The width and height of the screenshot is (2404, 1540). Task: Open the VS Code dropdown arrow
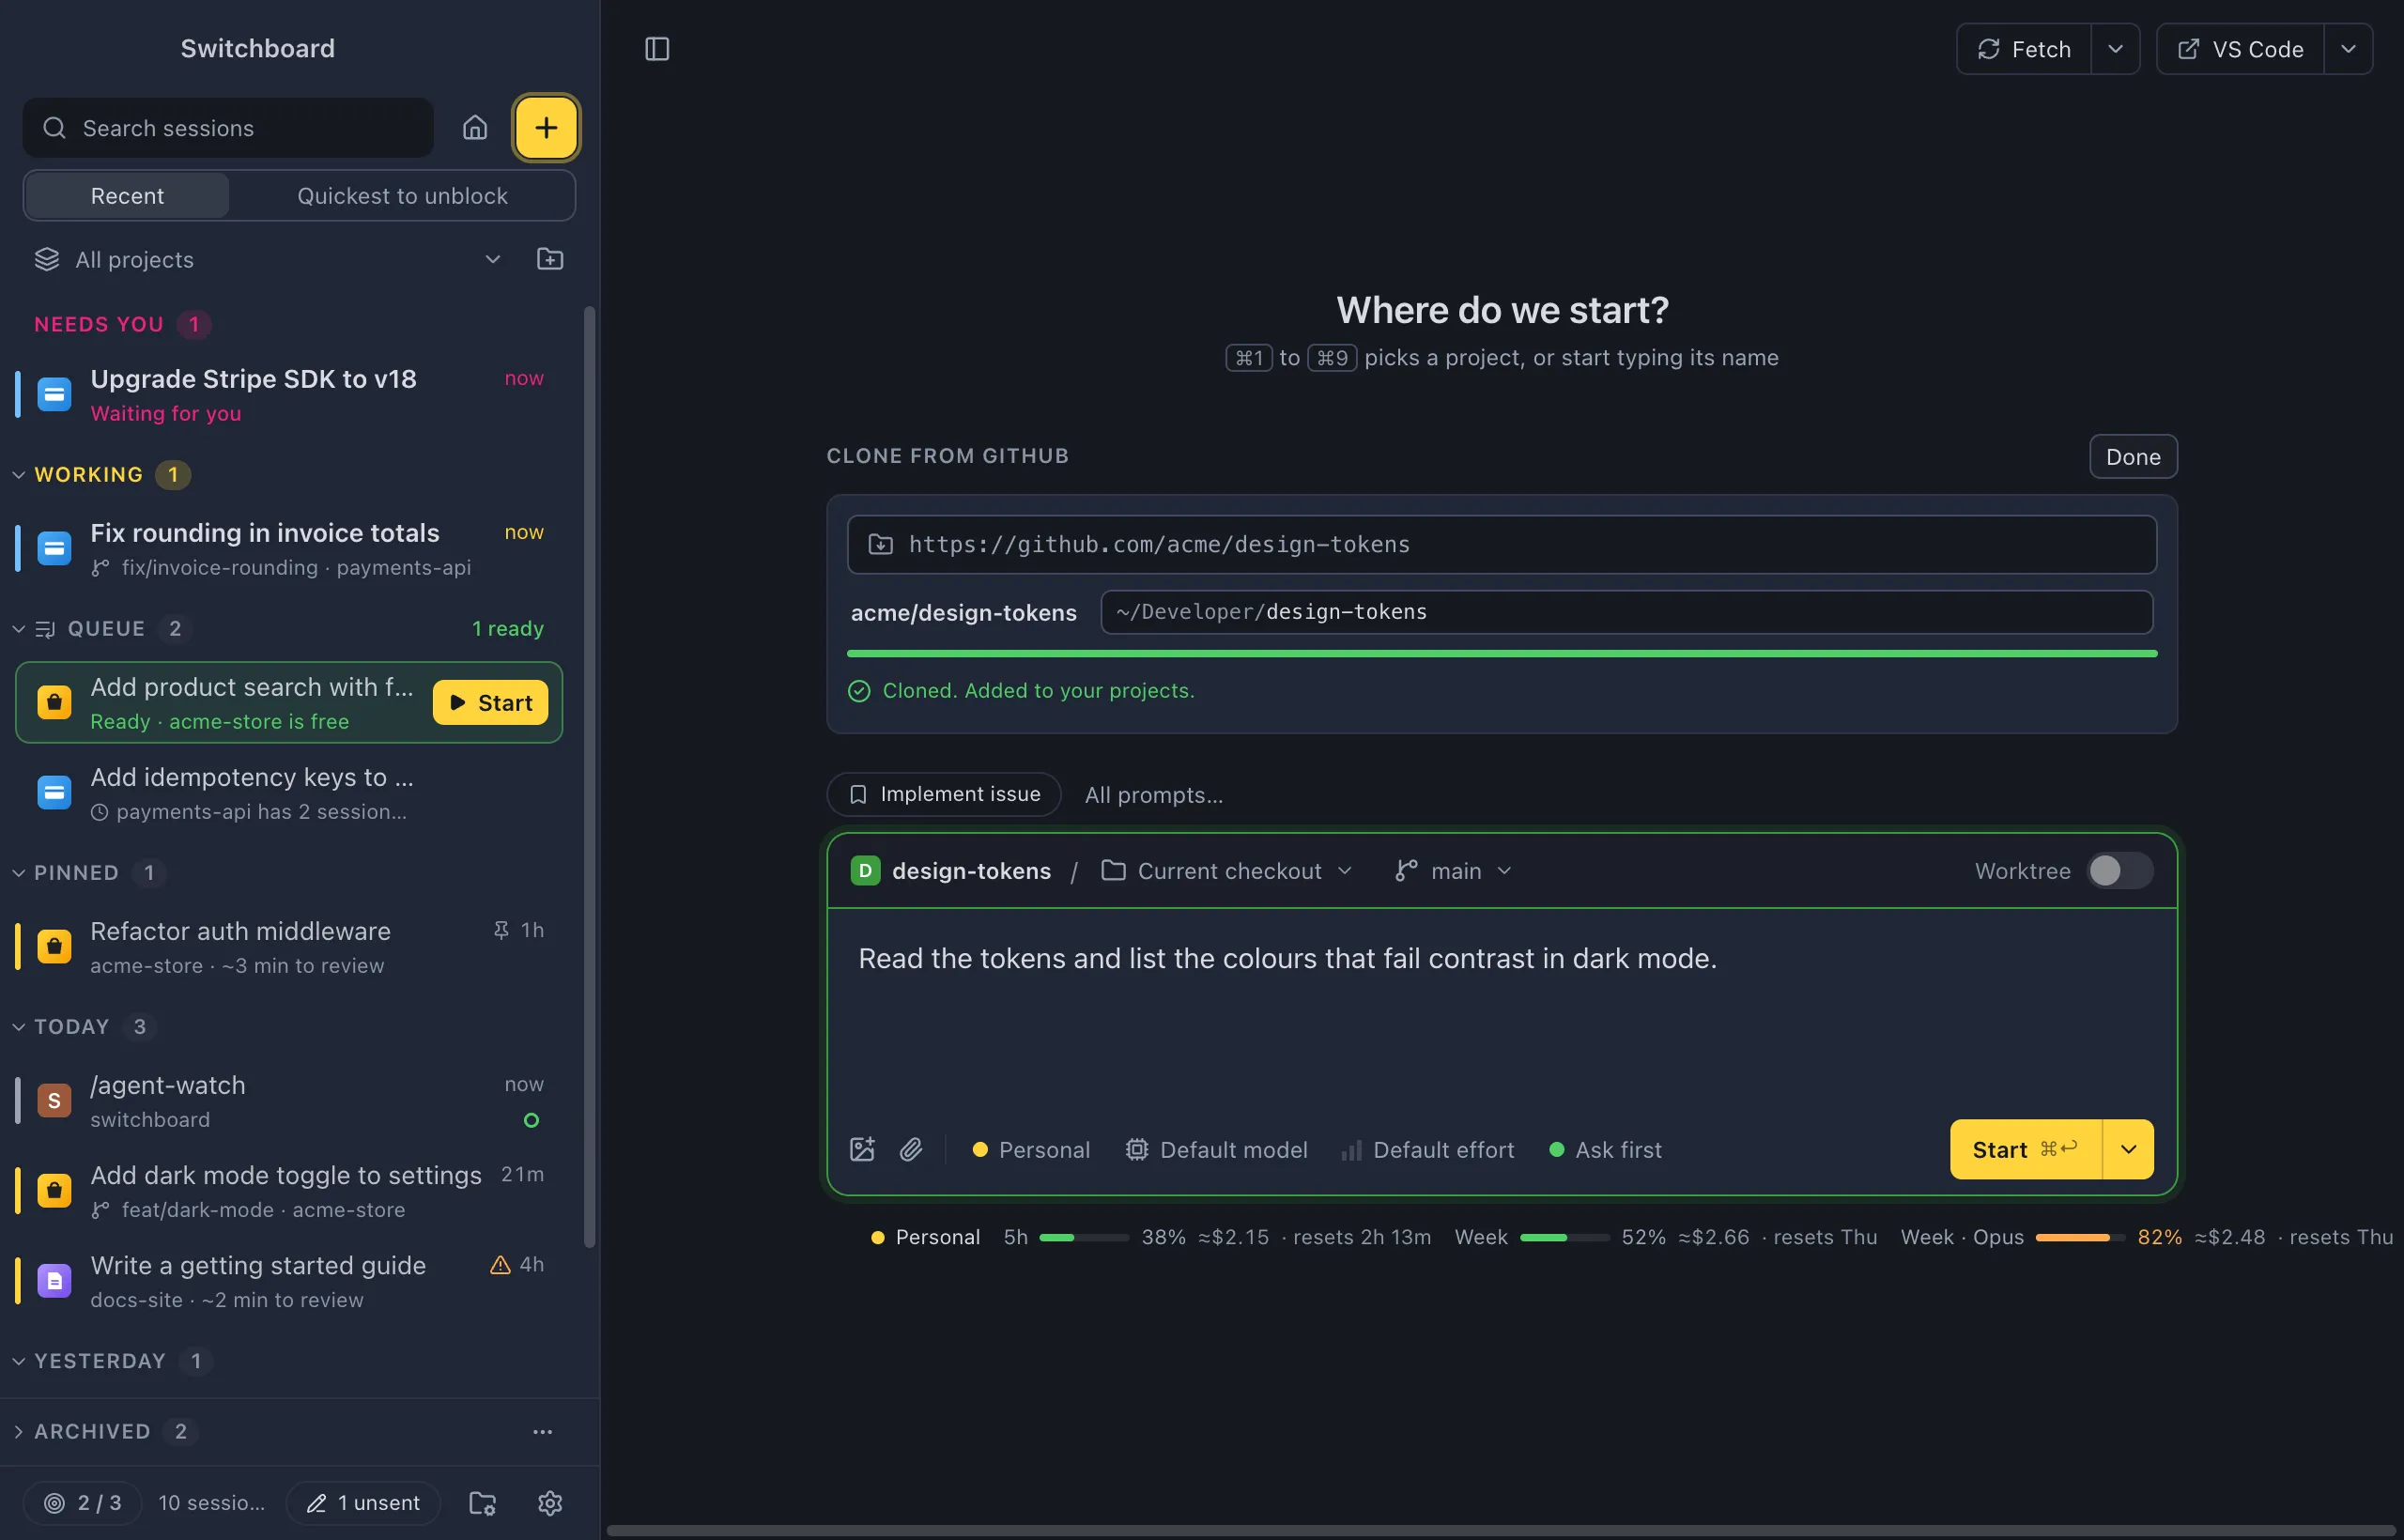pos(2348,49)
